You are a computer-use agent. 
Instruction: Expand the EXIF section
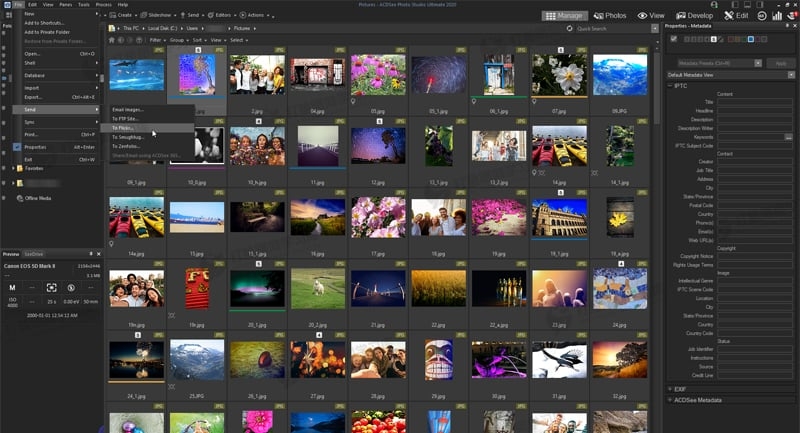(682, 388)
